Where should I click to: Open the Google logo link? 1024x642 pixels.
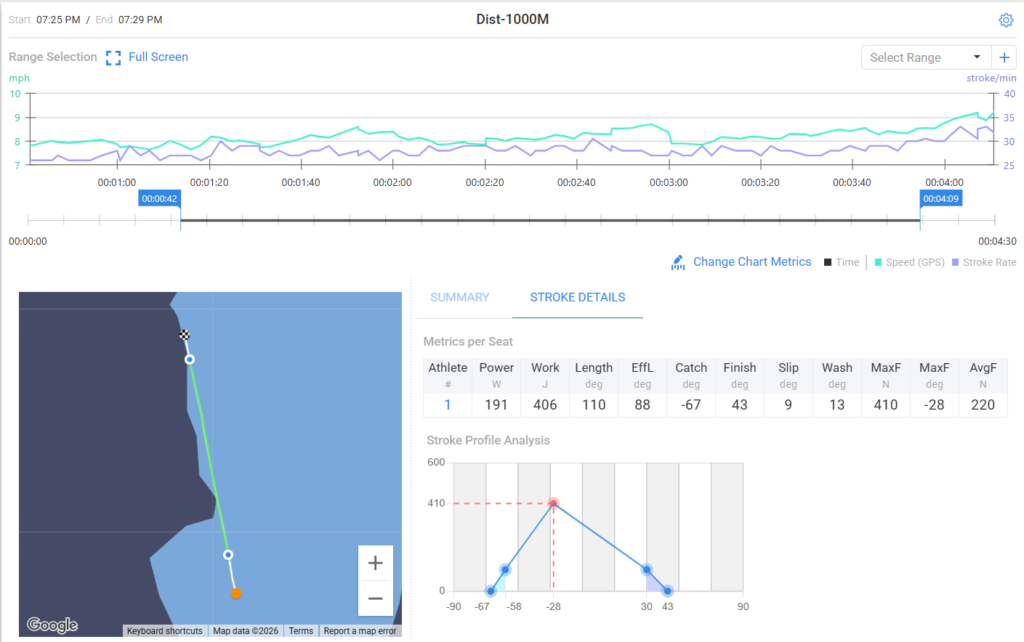pyautogui.click(x=52, y=625)
